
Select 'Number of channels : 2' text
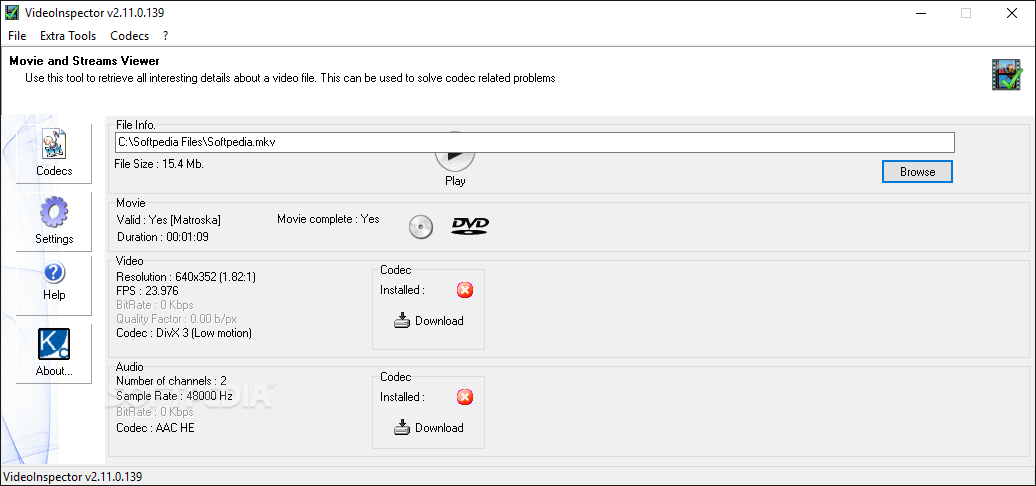pyautogui.click(x=171, y=380)
